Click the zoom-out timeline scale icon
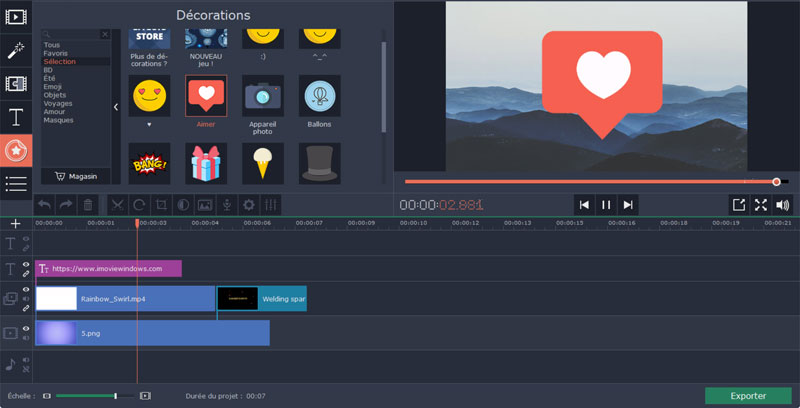This screenshot has width=800, height=408. (47, 396)
